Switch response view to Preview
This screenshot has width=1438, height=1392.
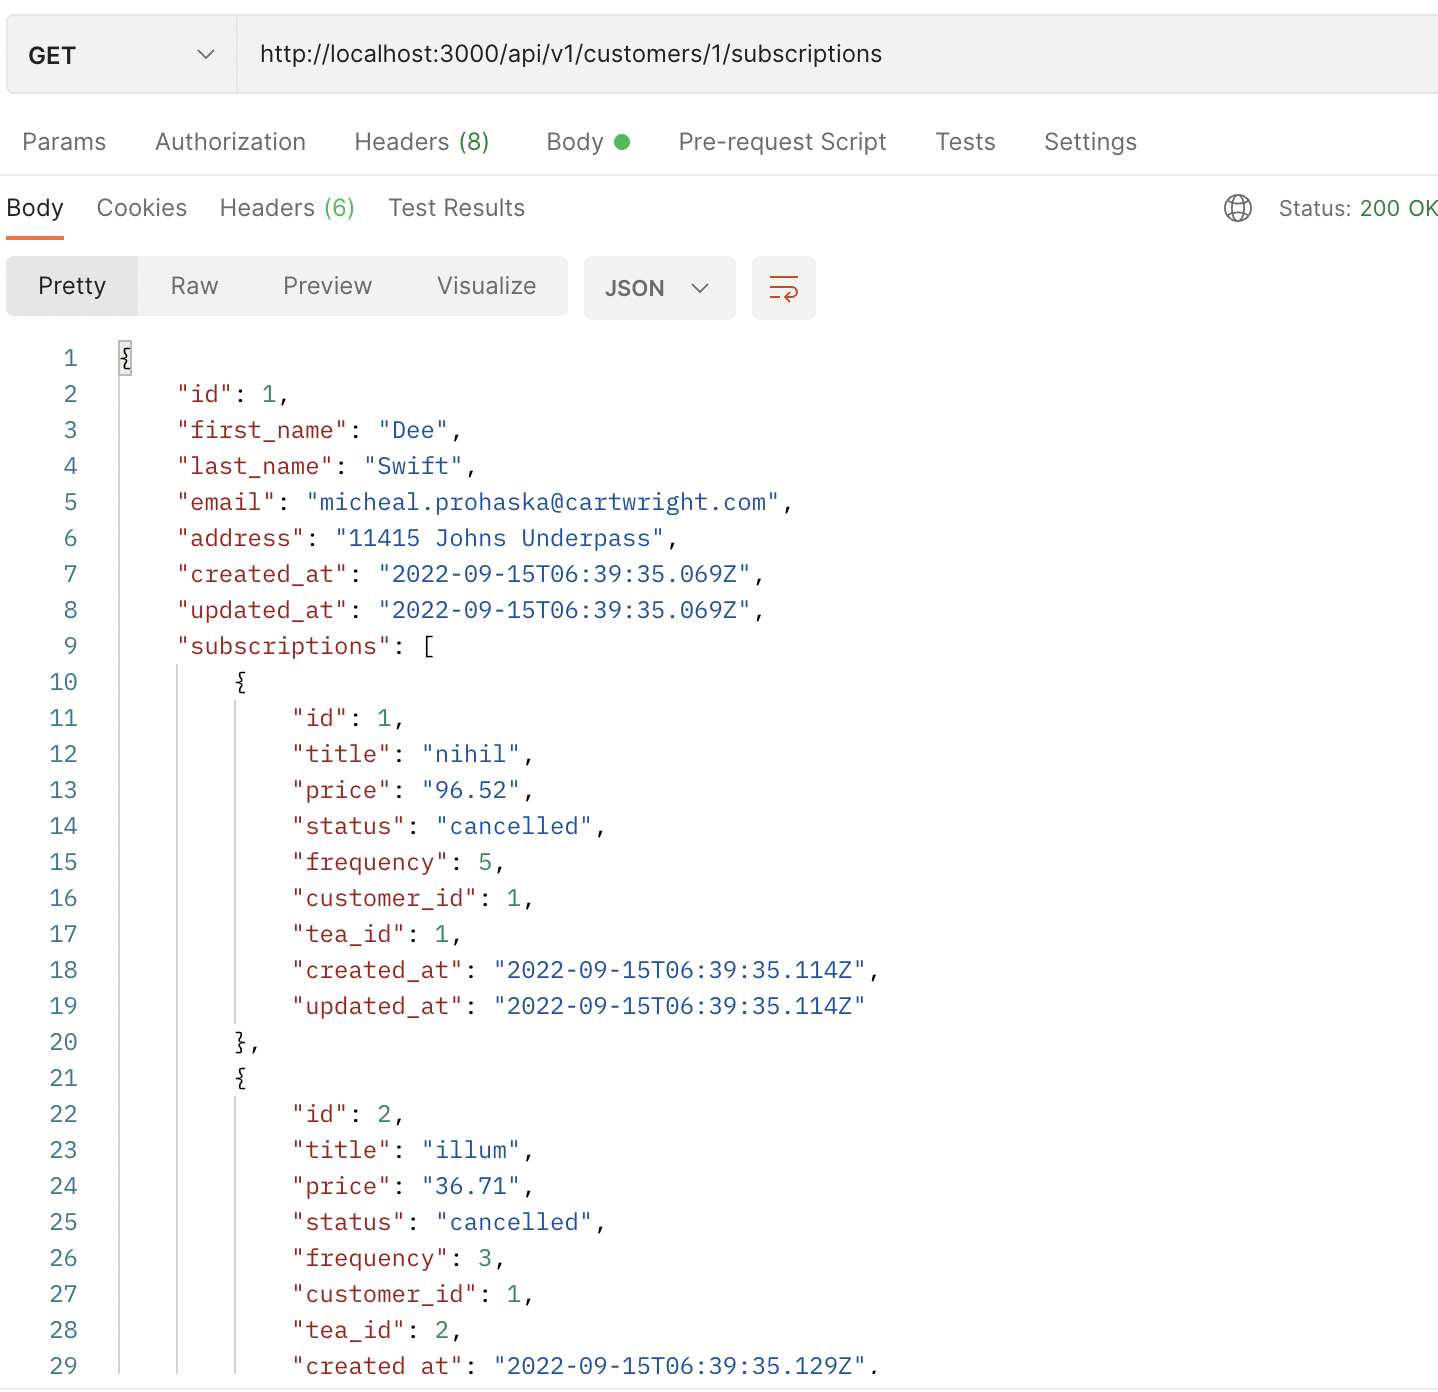point(327,286)
